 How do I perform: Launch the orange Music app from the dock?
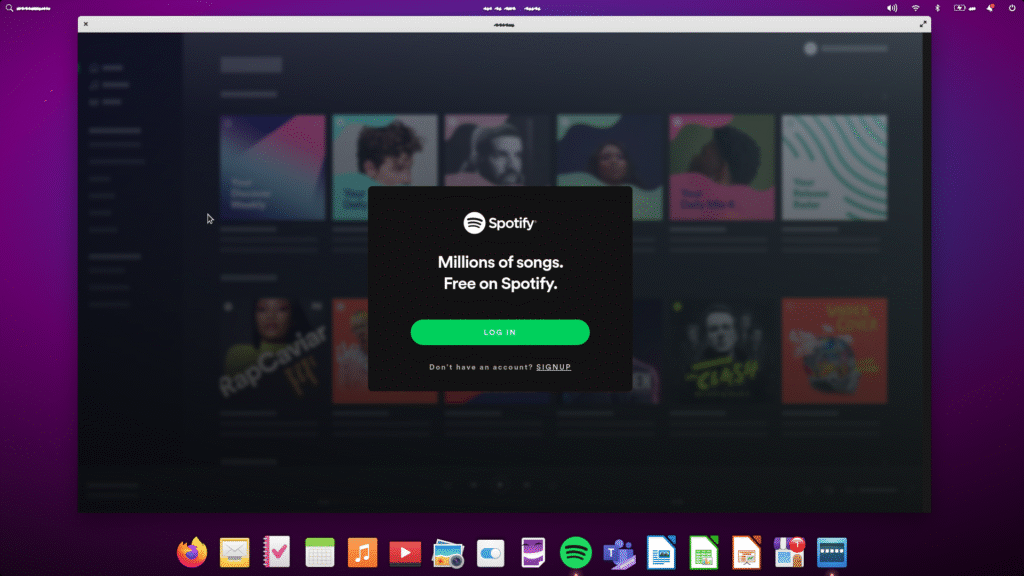coord(362,552)
